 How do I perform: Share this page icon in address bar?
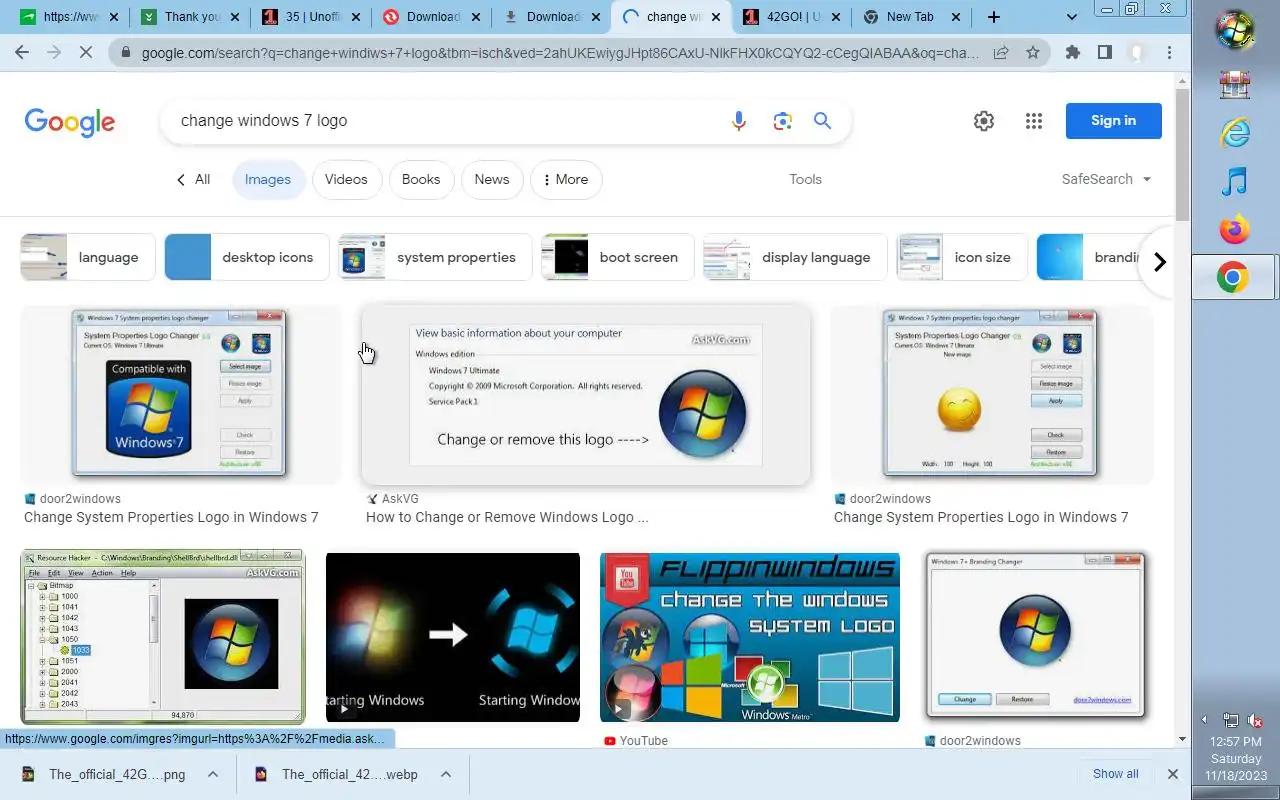click(x=1001, y=53)
